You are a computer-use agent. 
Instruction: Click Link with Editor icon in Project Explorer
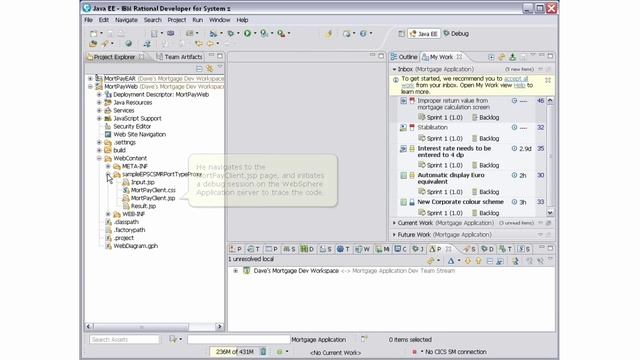click(x=210, y=68)
